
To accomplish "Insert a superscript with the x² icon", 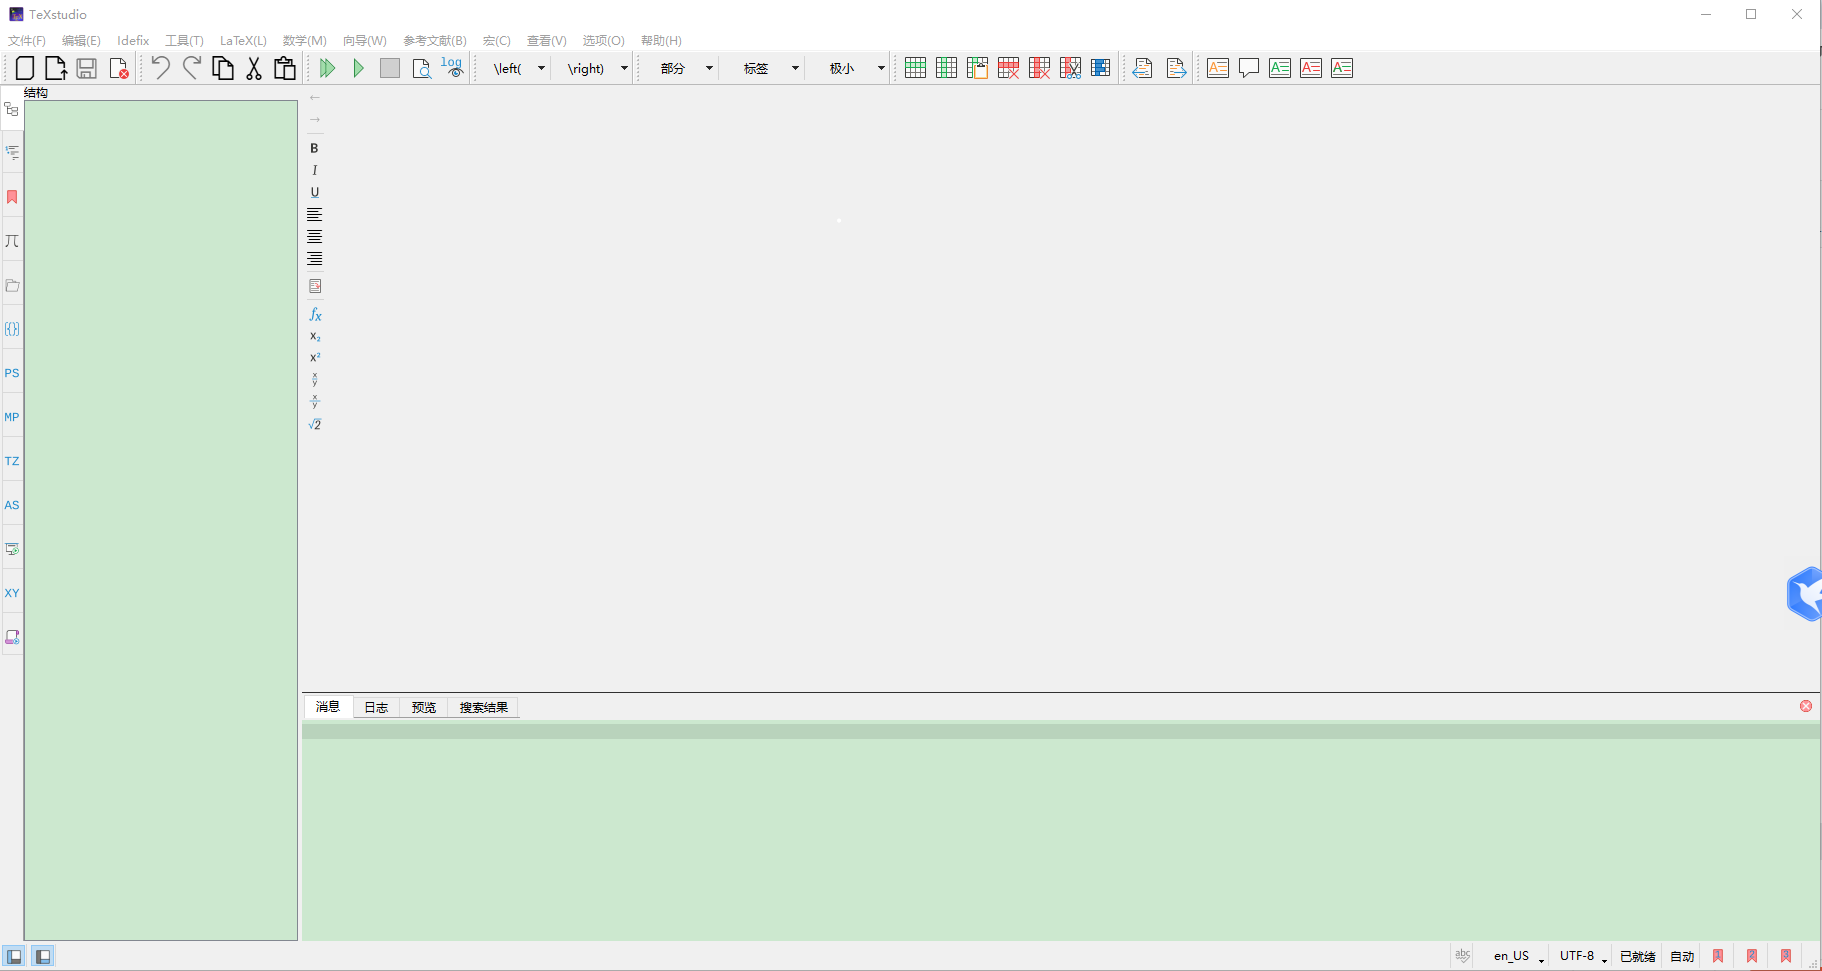I will click(x=315, y=358).
